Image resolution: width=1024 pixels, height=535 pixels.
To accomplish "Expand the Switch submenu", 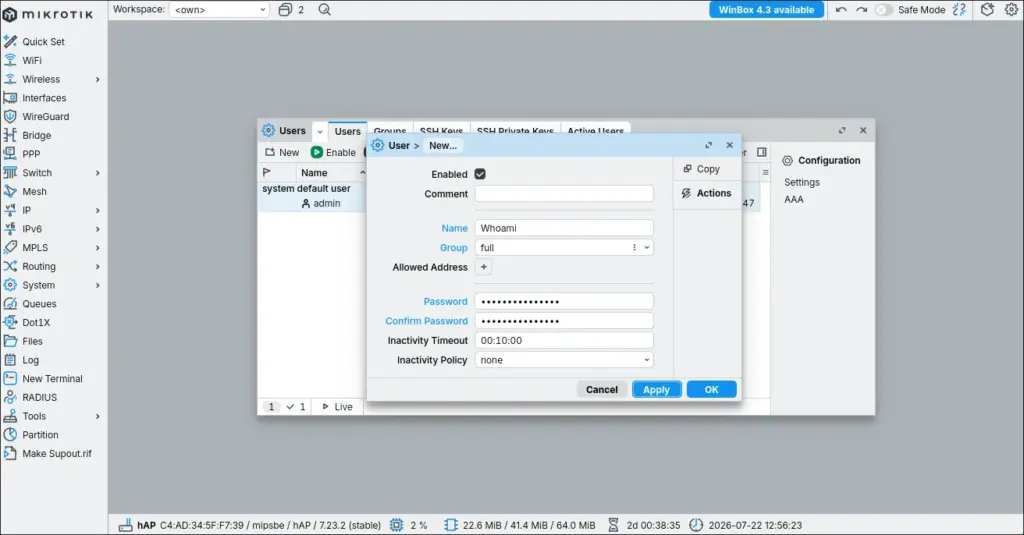I will (98, 173).
